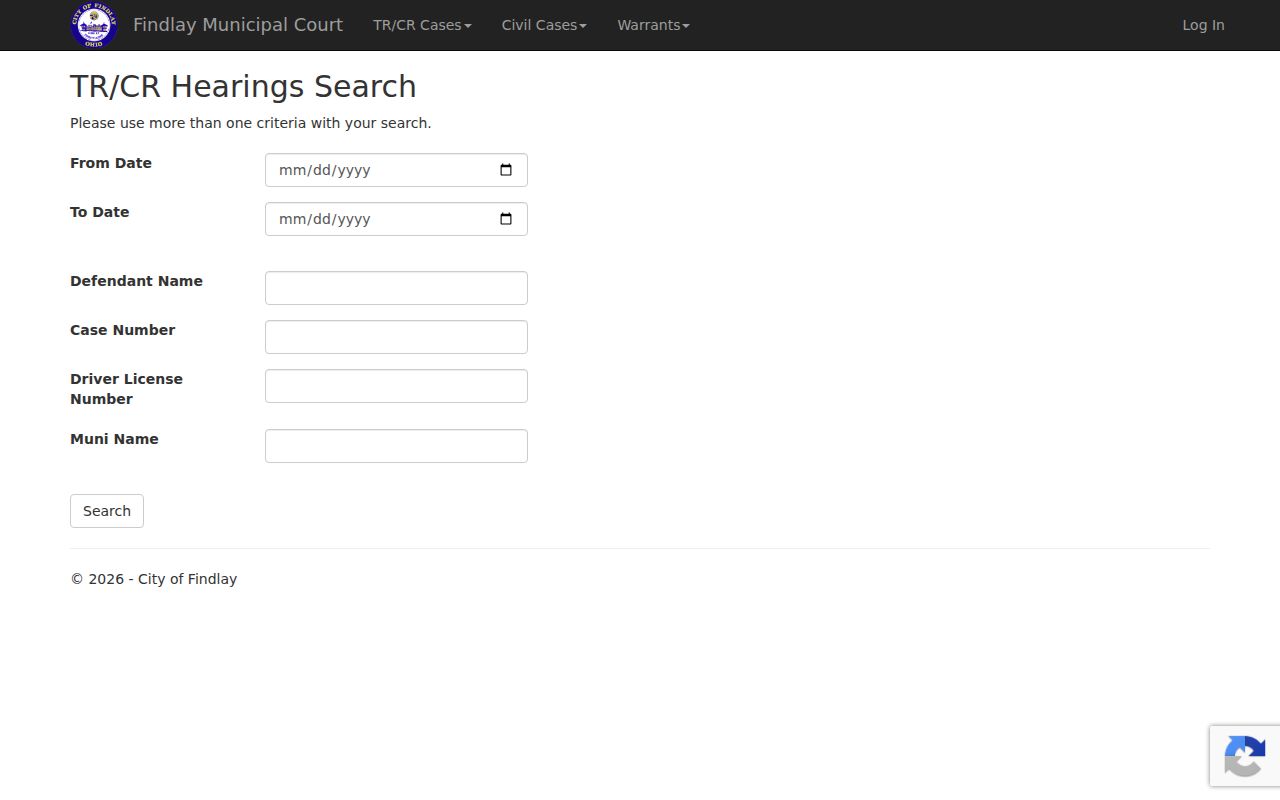Click the Defendant Name text field
This screenshot has width=1280, height=800.
pyautogui.click(x=396, y=288)
